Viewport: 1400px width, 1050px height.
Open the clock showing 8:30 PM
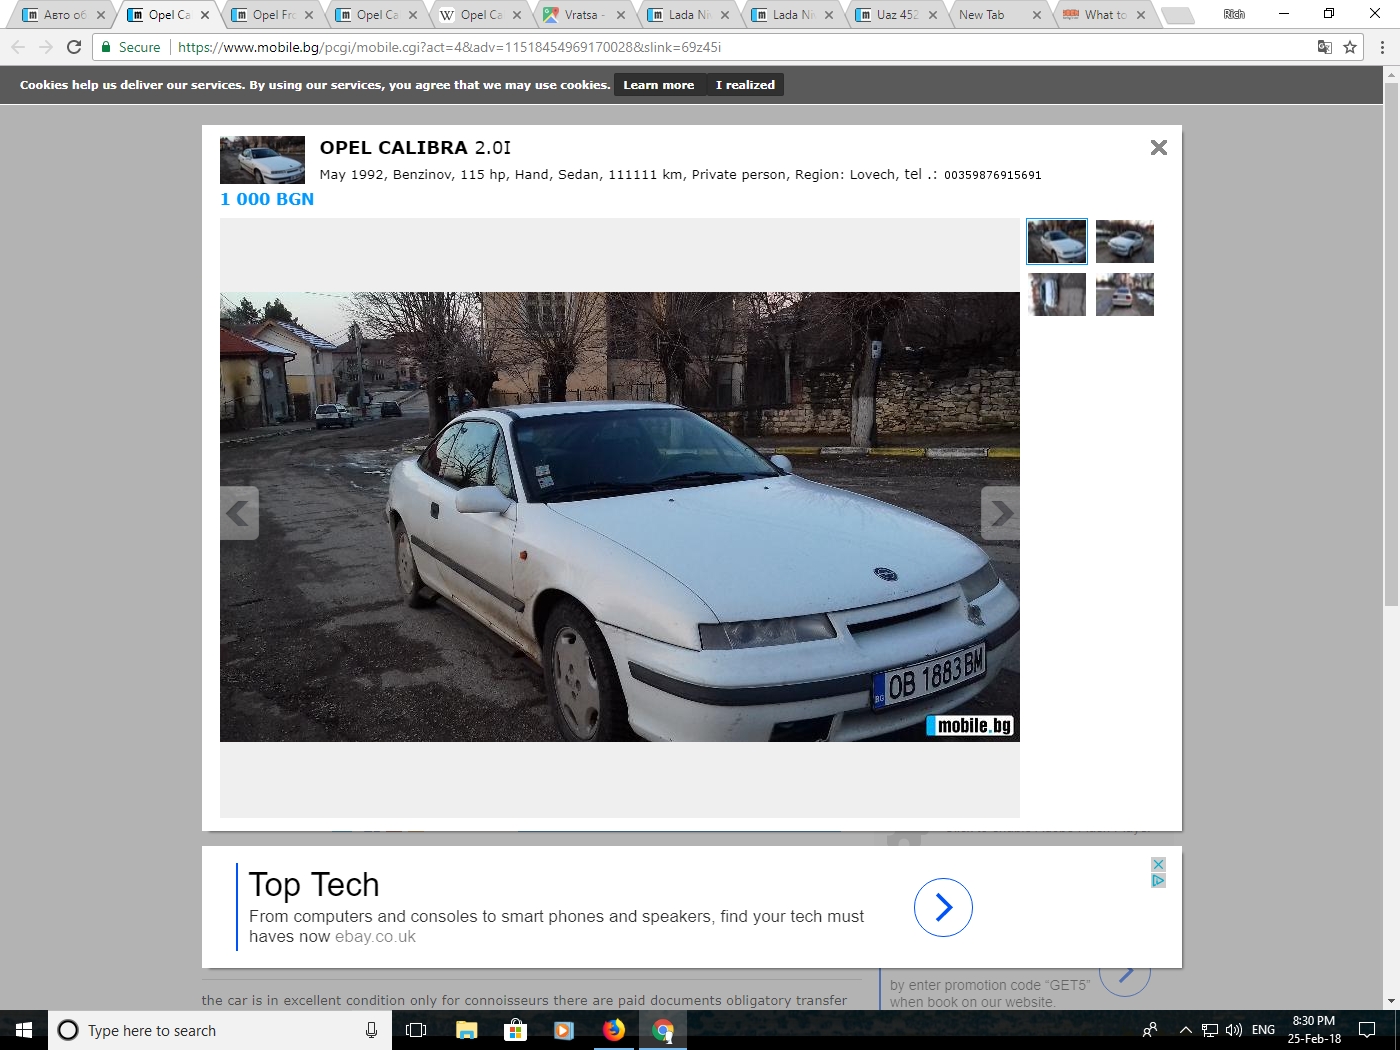[1314, 1030]
